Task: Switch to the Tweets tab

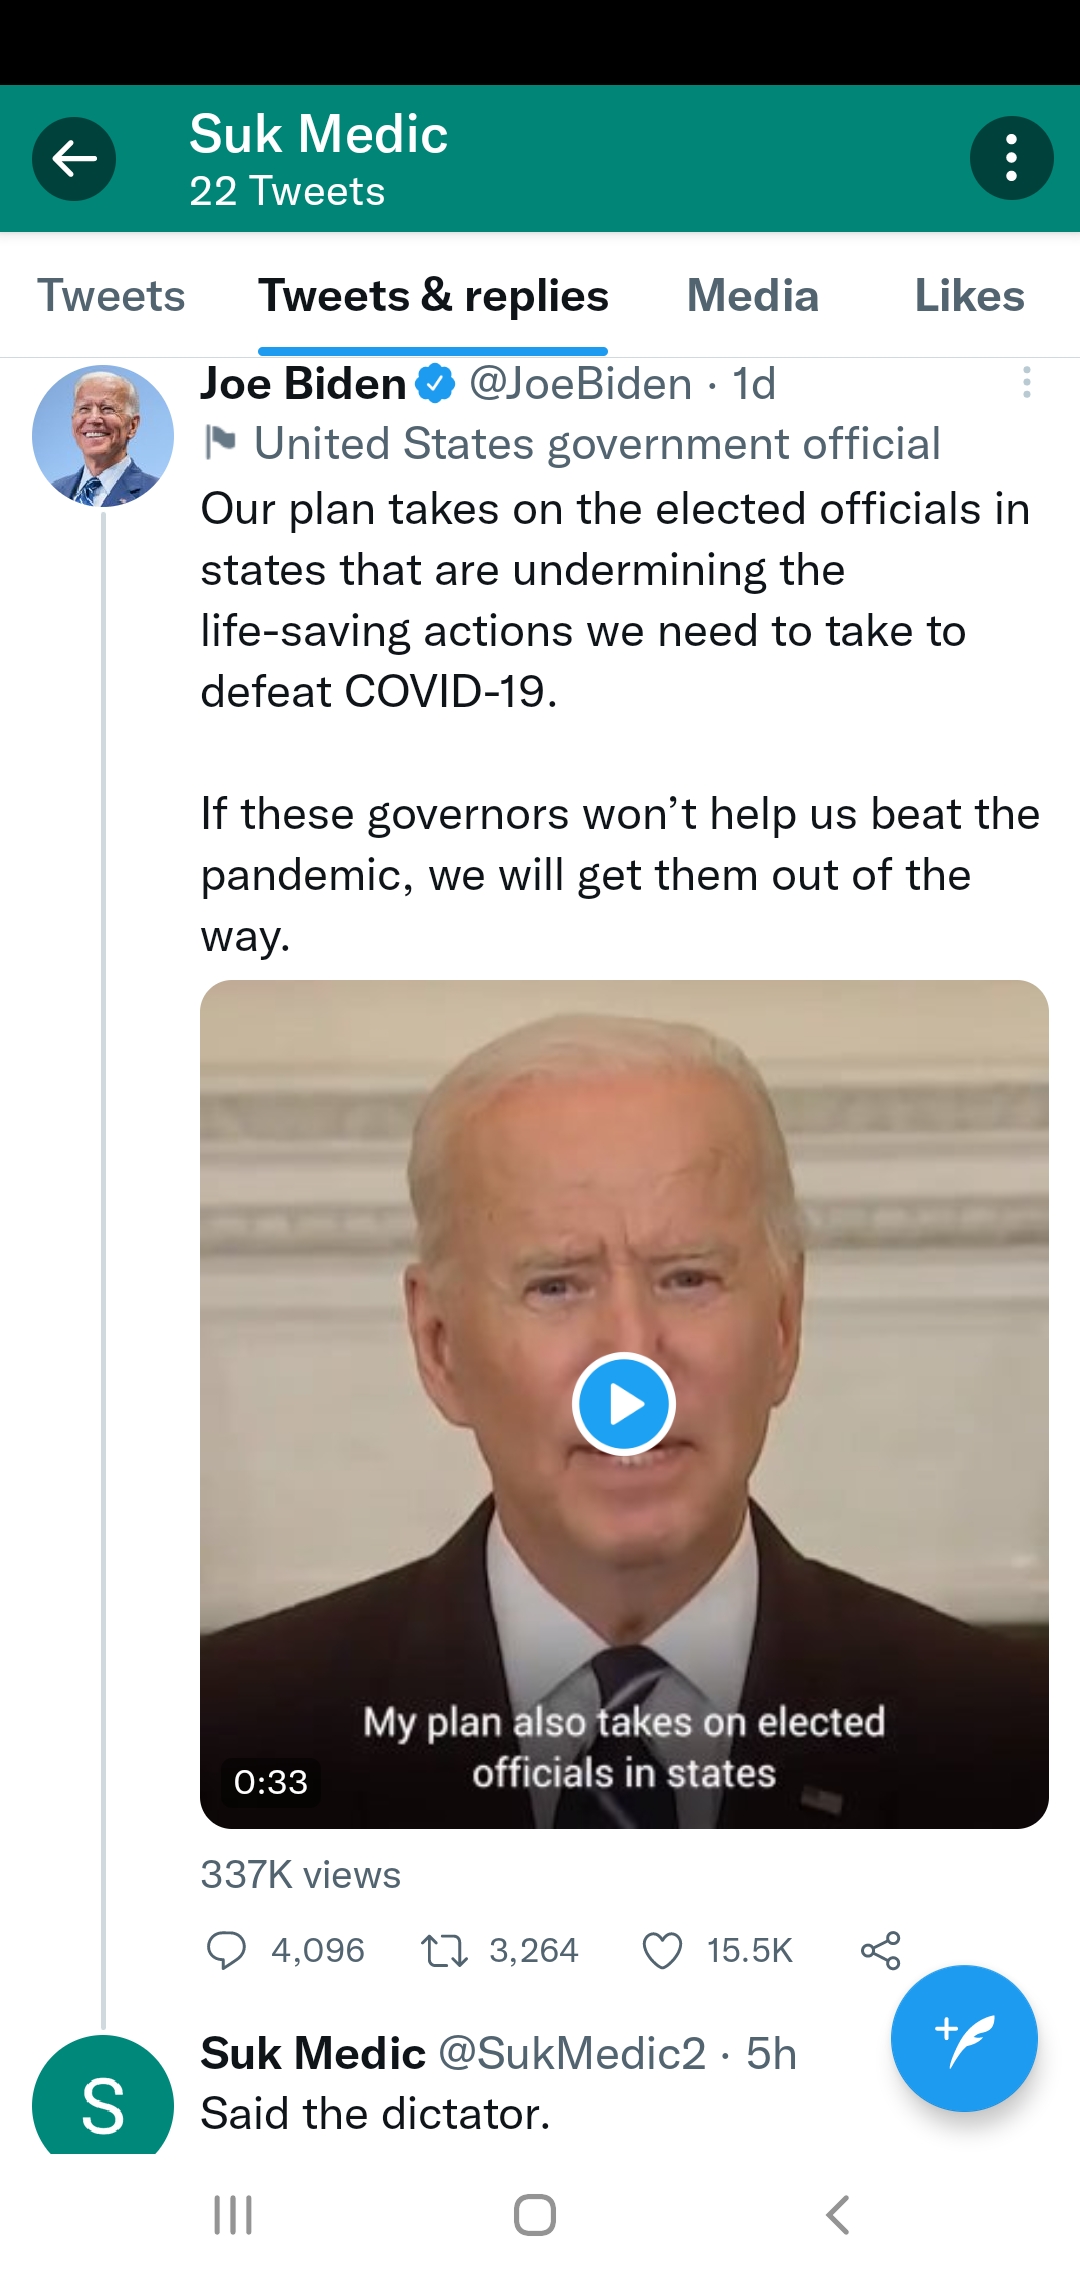Action: pyautogui.click(x=111, y=296)
